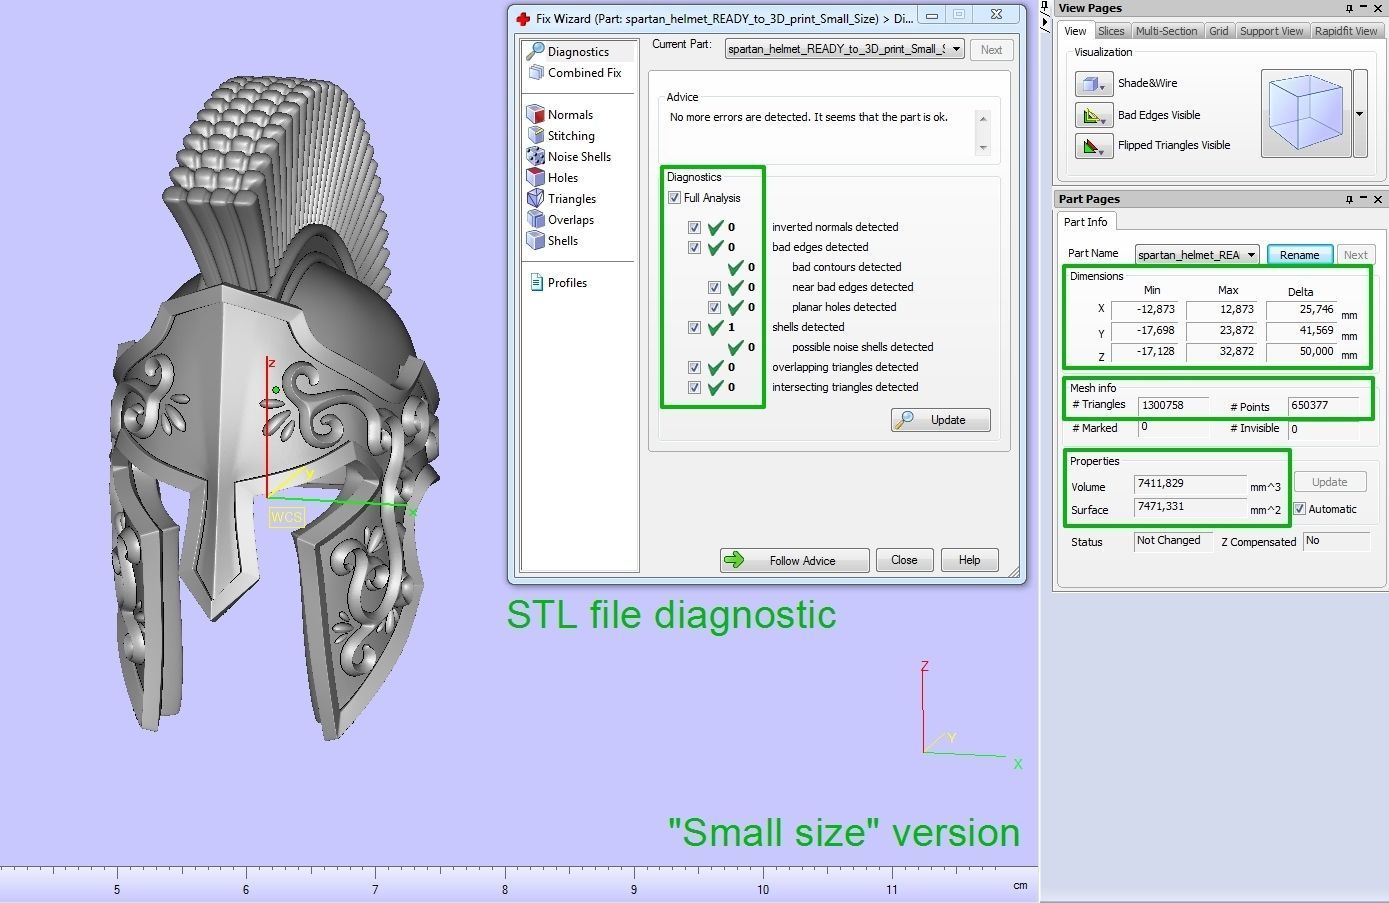Open Combined Fix page icon

pos(536,72)
